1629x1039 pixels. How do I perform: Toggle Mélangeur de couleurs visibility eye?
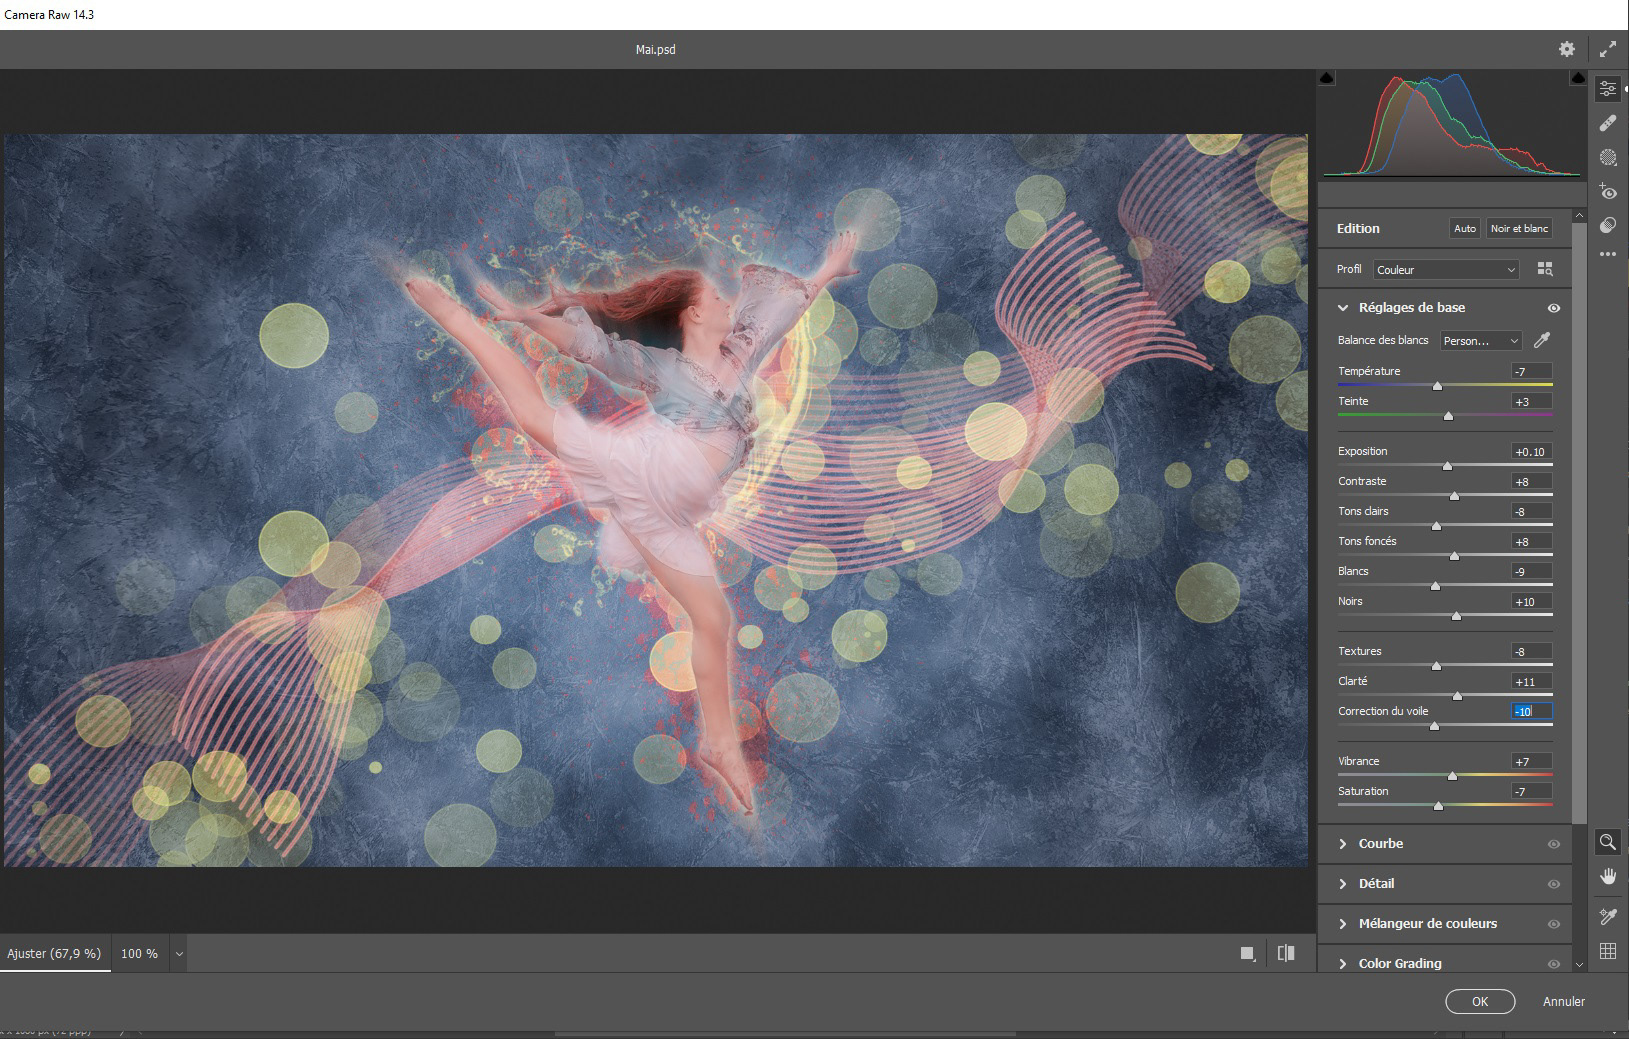click(1554, 924)
